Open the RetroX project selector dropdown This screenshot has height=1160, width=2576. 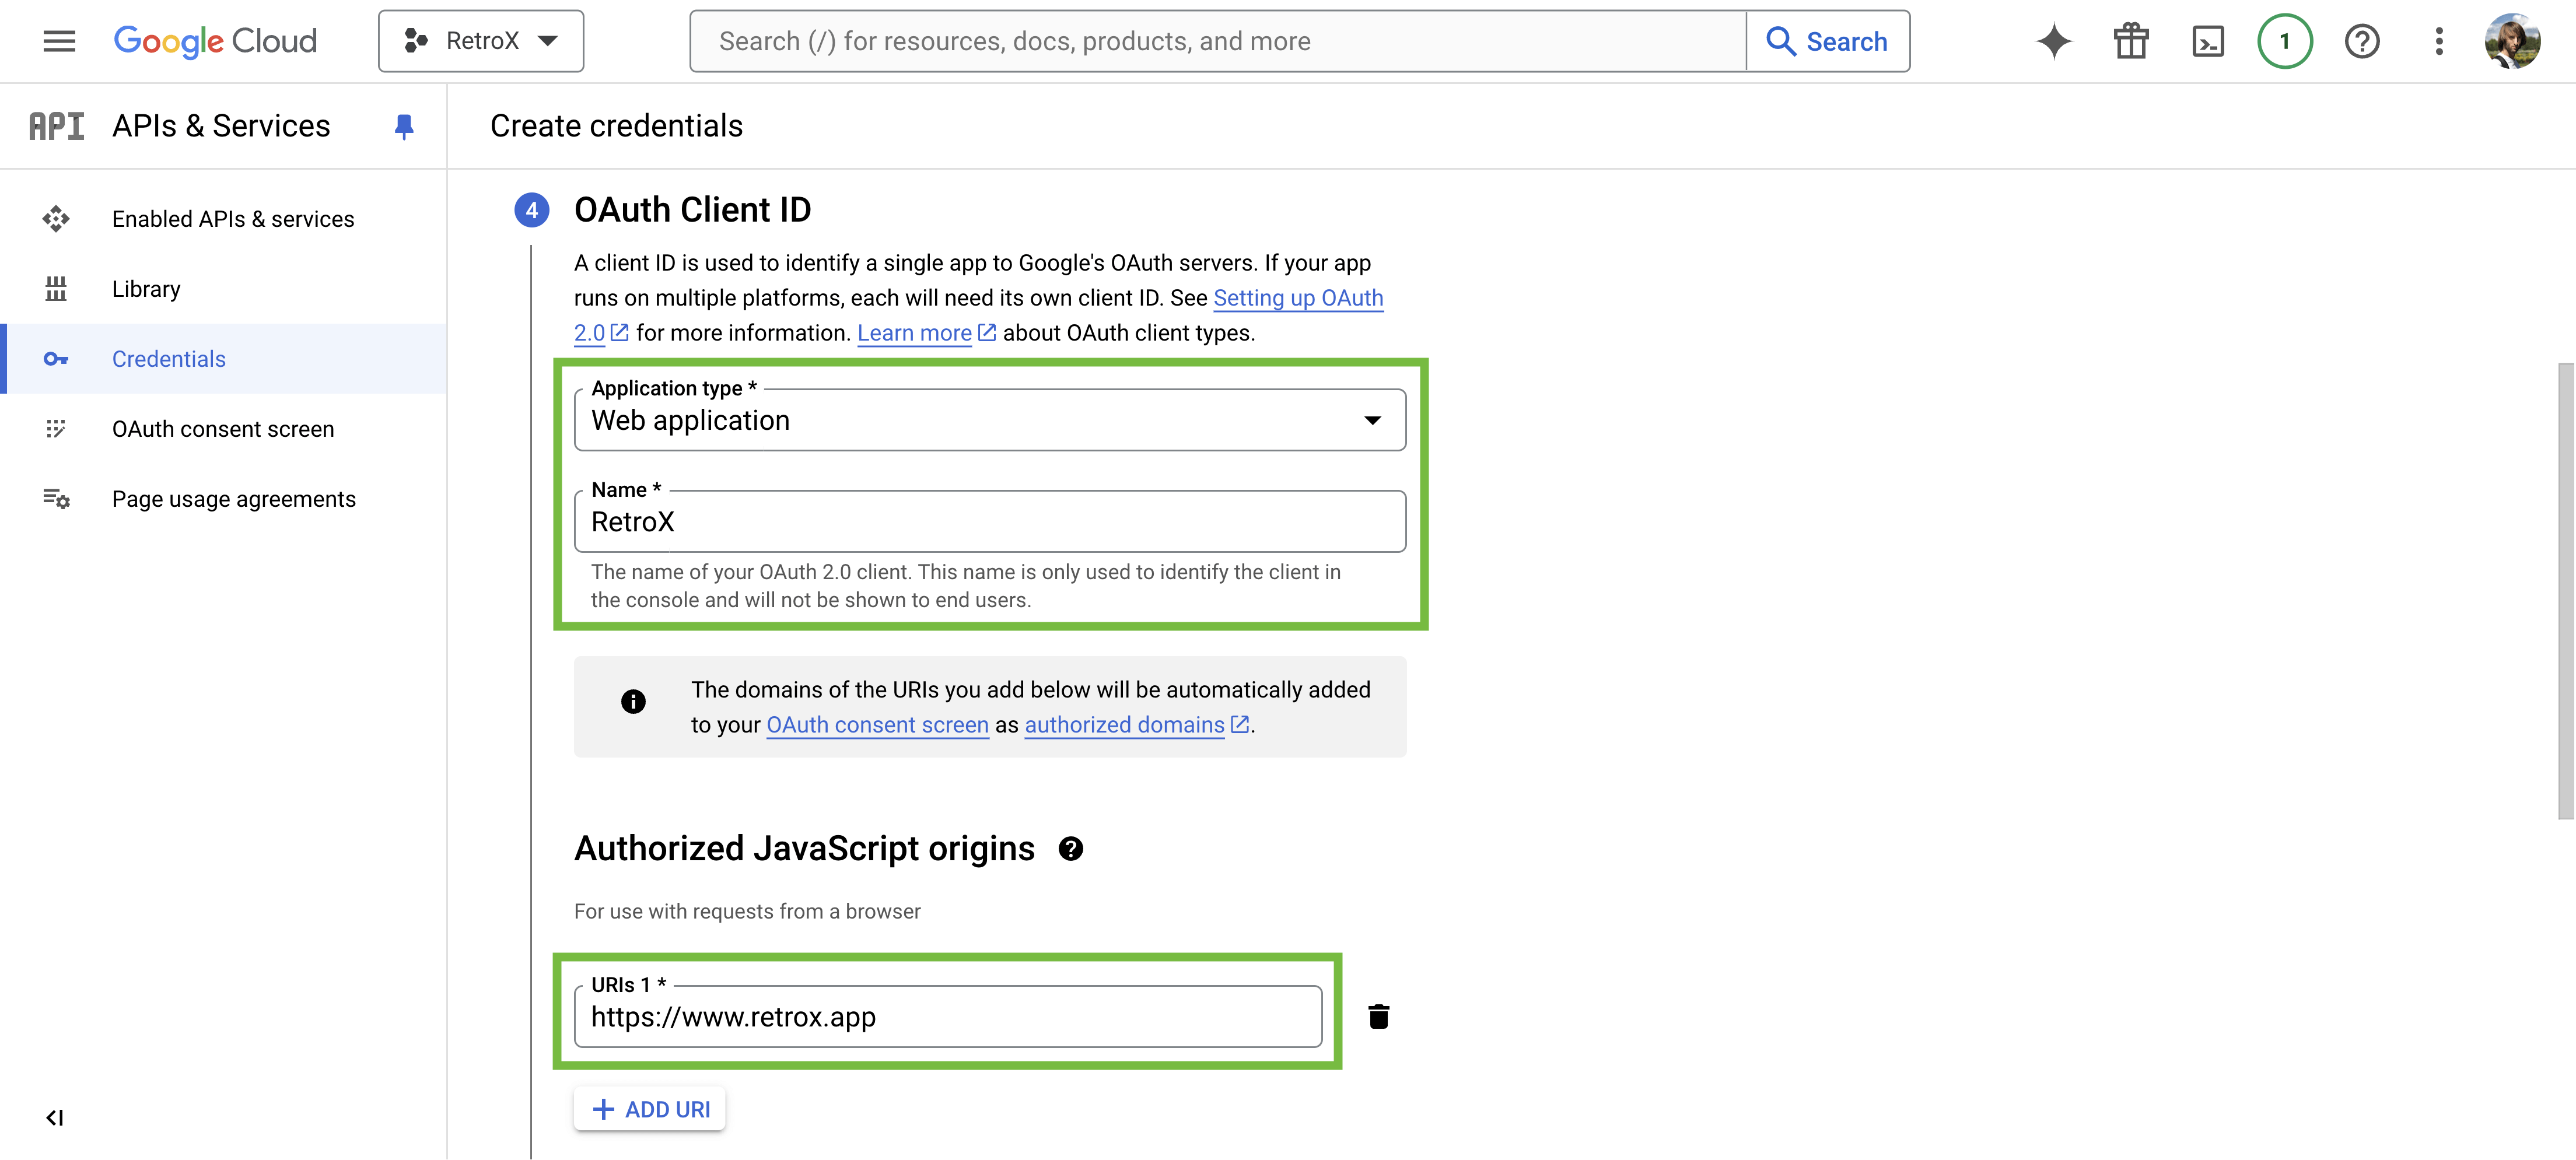click(481, 41)
